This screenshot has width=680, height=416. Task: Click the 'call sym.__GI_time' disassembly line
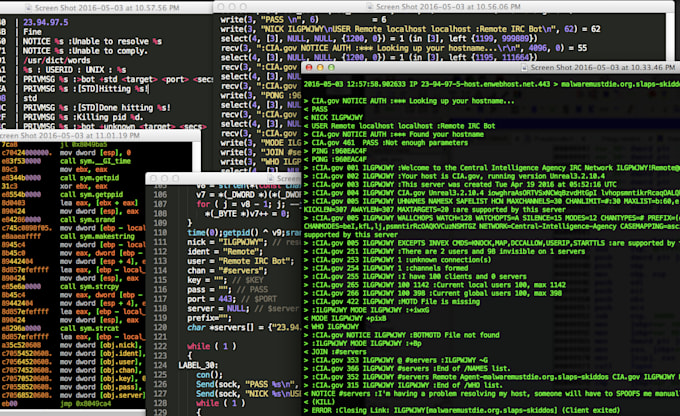tap(95, 161)
